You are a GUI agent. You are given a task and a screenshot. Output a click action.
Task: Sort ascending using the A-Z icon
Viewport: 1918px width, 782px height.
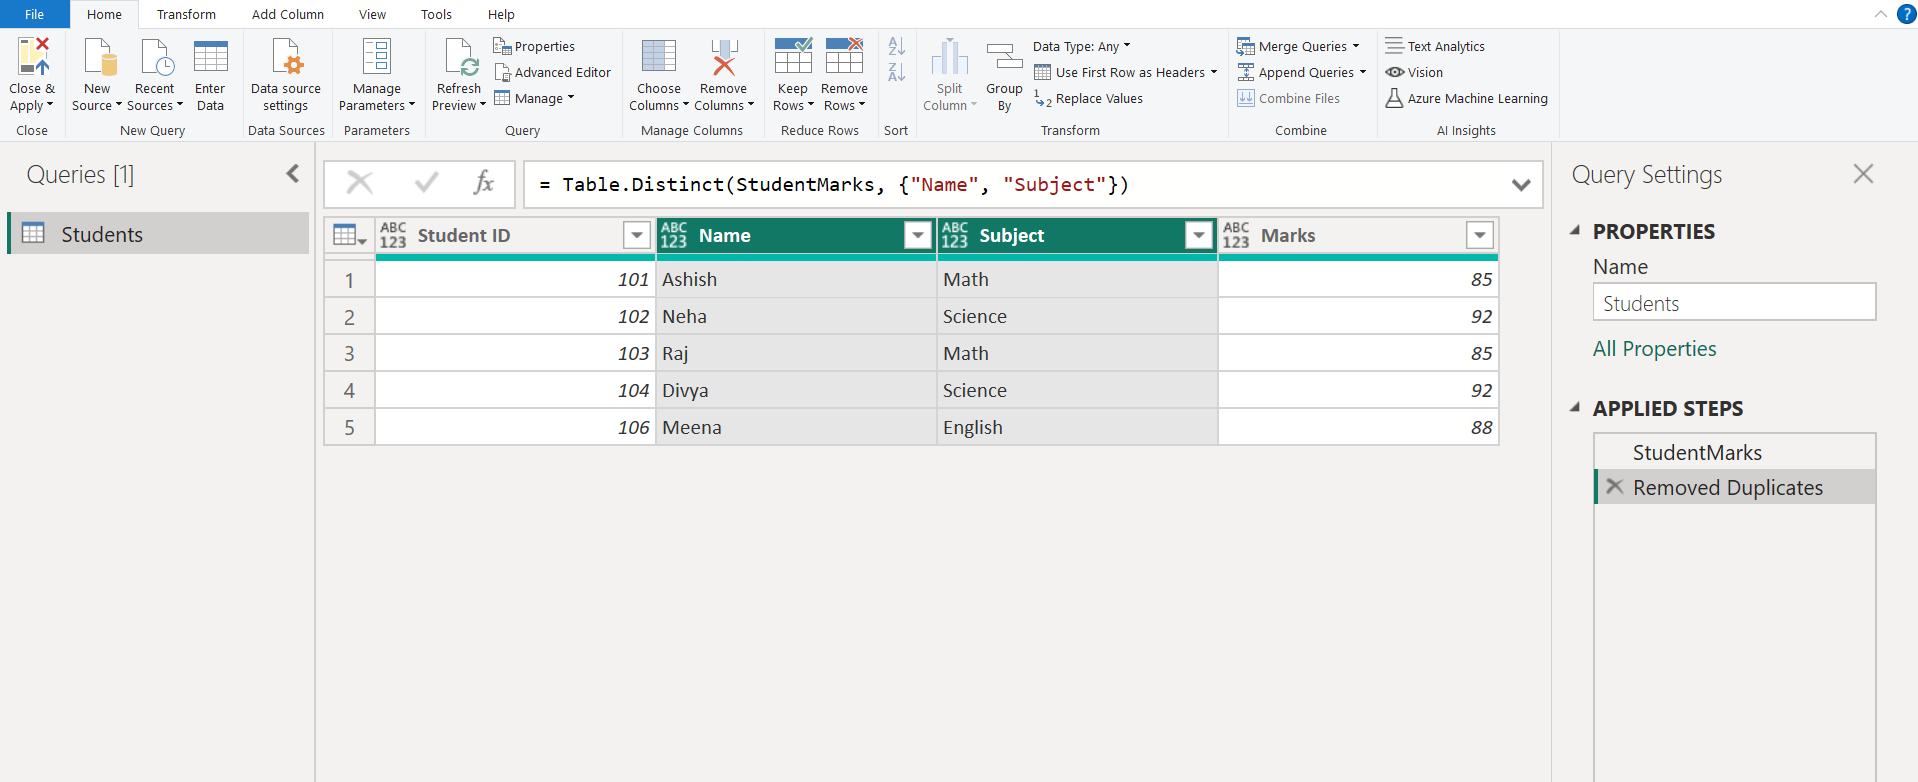click(x=896, y=47)
